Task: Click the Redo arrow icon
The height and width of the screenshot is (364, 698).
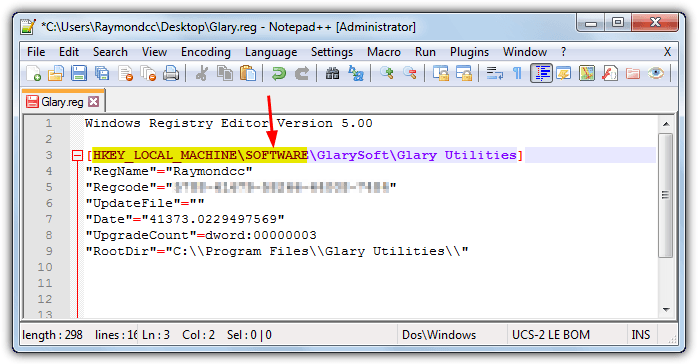Action: pyautogui.click(x=302, y=73)
